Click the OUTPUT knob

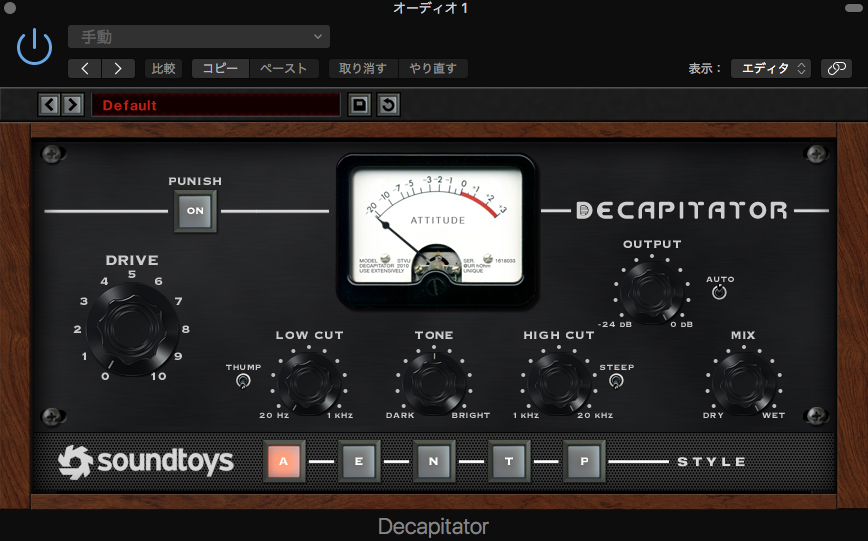click(652, 291)
